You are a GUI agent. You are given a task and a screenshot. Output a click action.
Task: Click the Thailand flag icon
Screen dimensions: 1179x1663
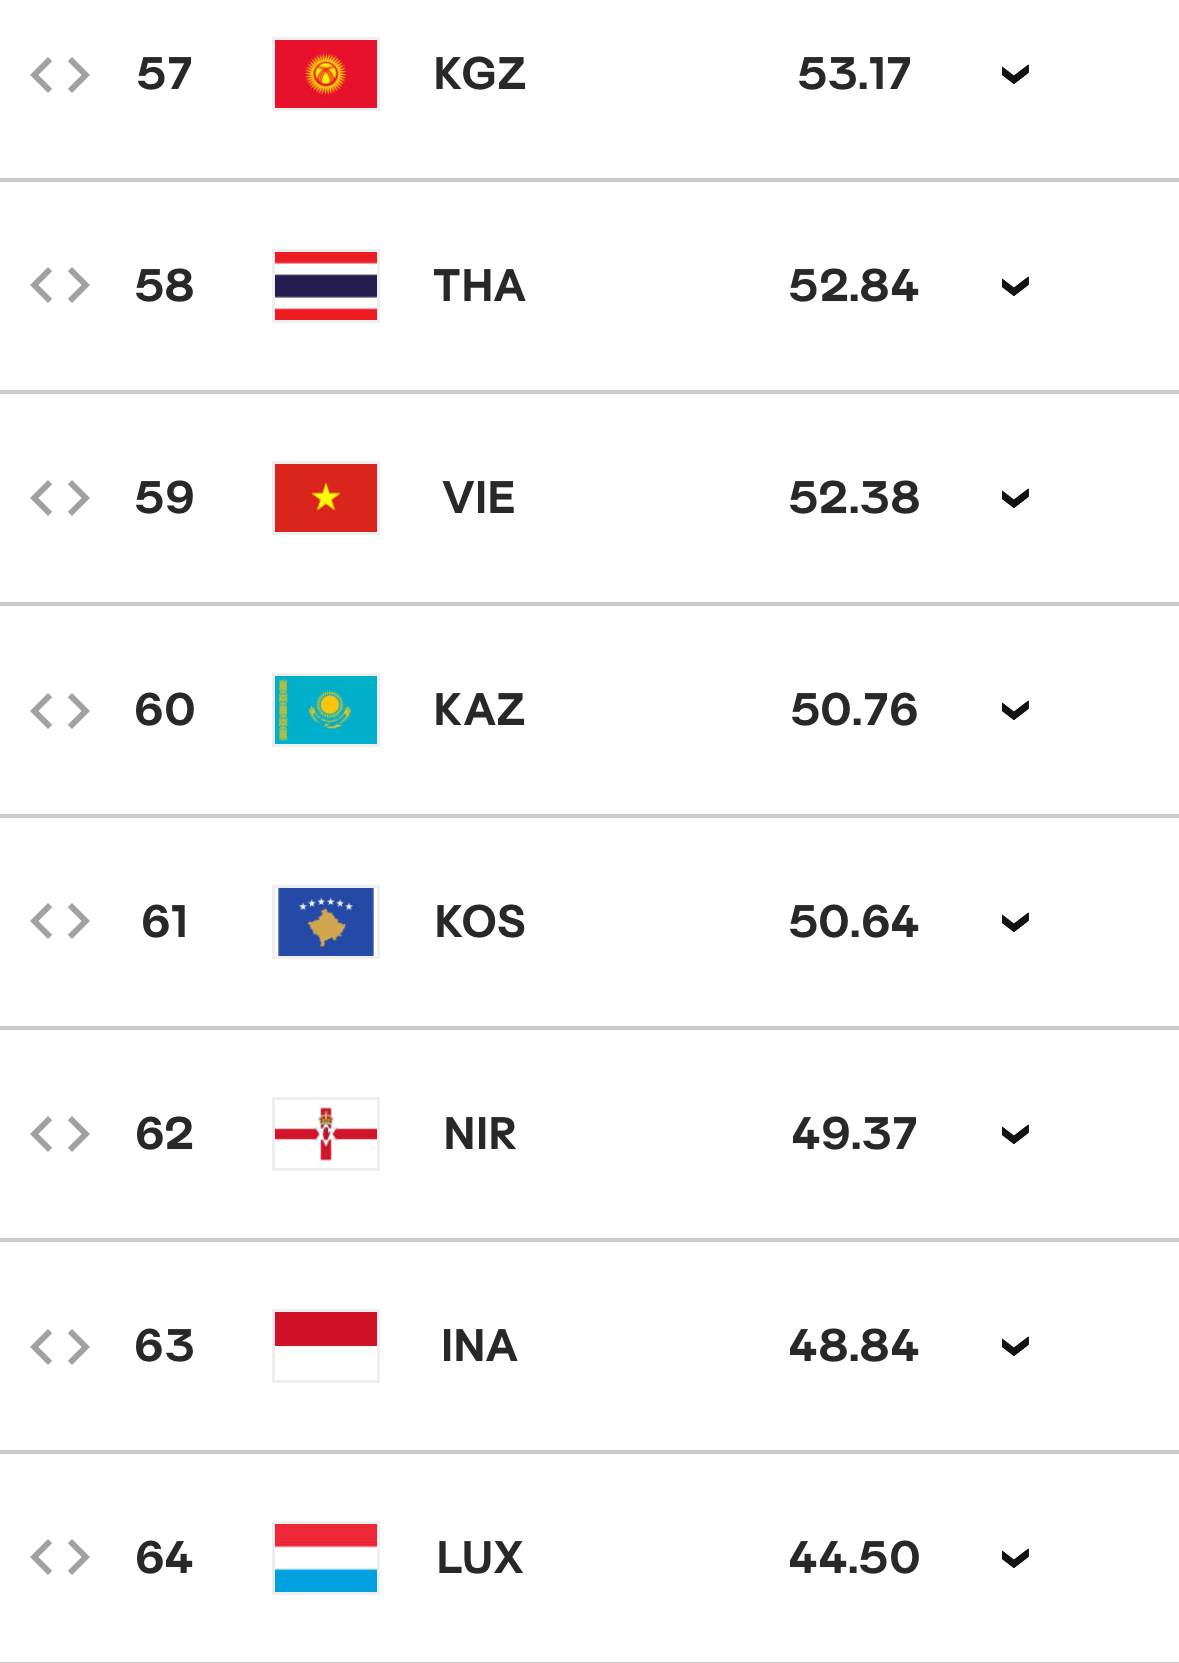(326, 286)
